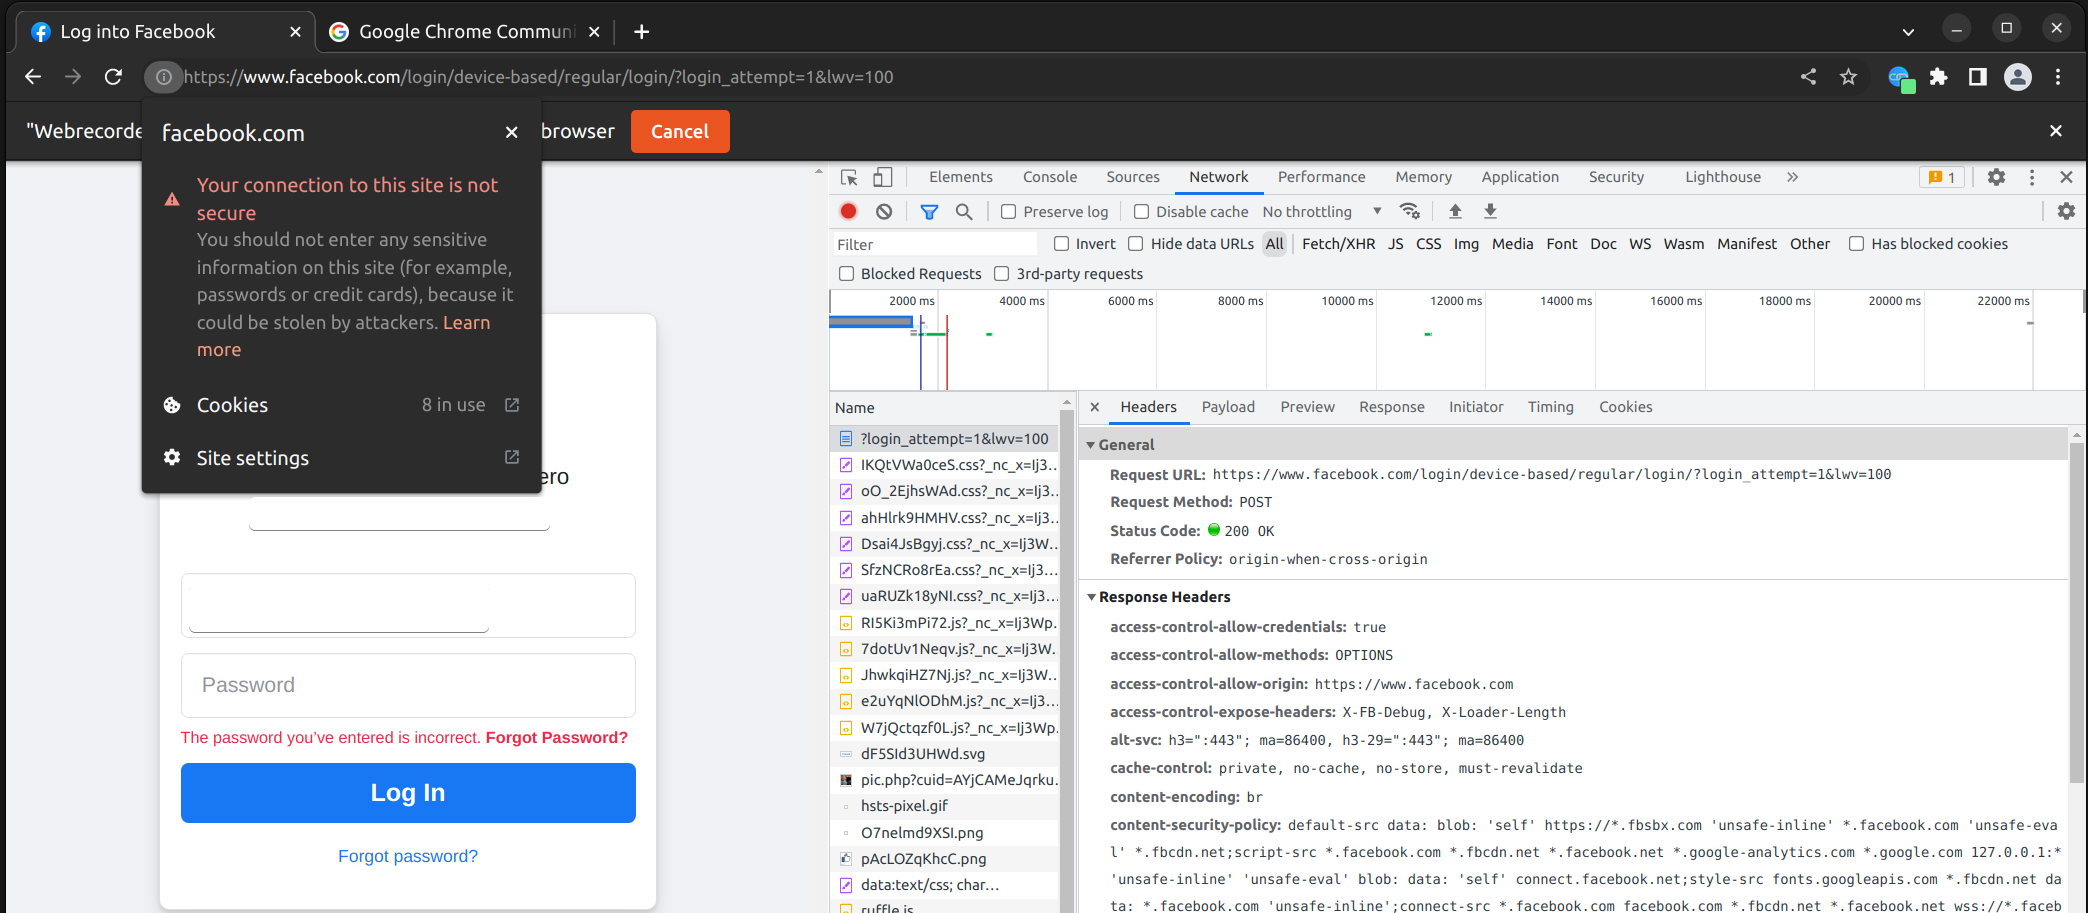The width and height of the screenshot is (2088, 913).
Task: Open network search magnifier
Action: pyautogui.click(x=964, y=211)
